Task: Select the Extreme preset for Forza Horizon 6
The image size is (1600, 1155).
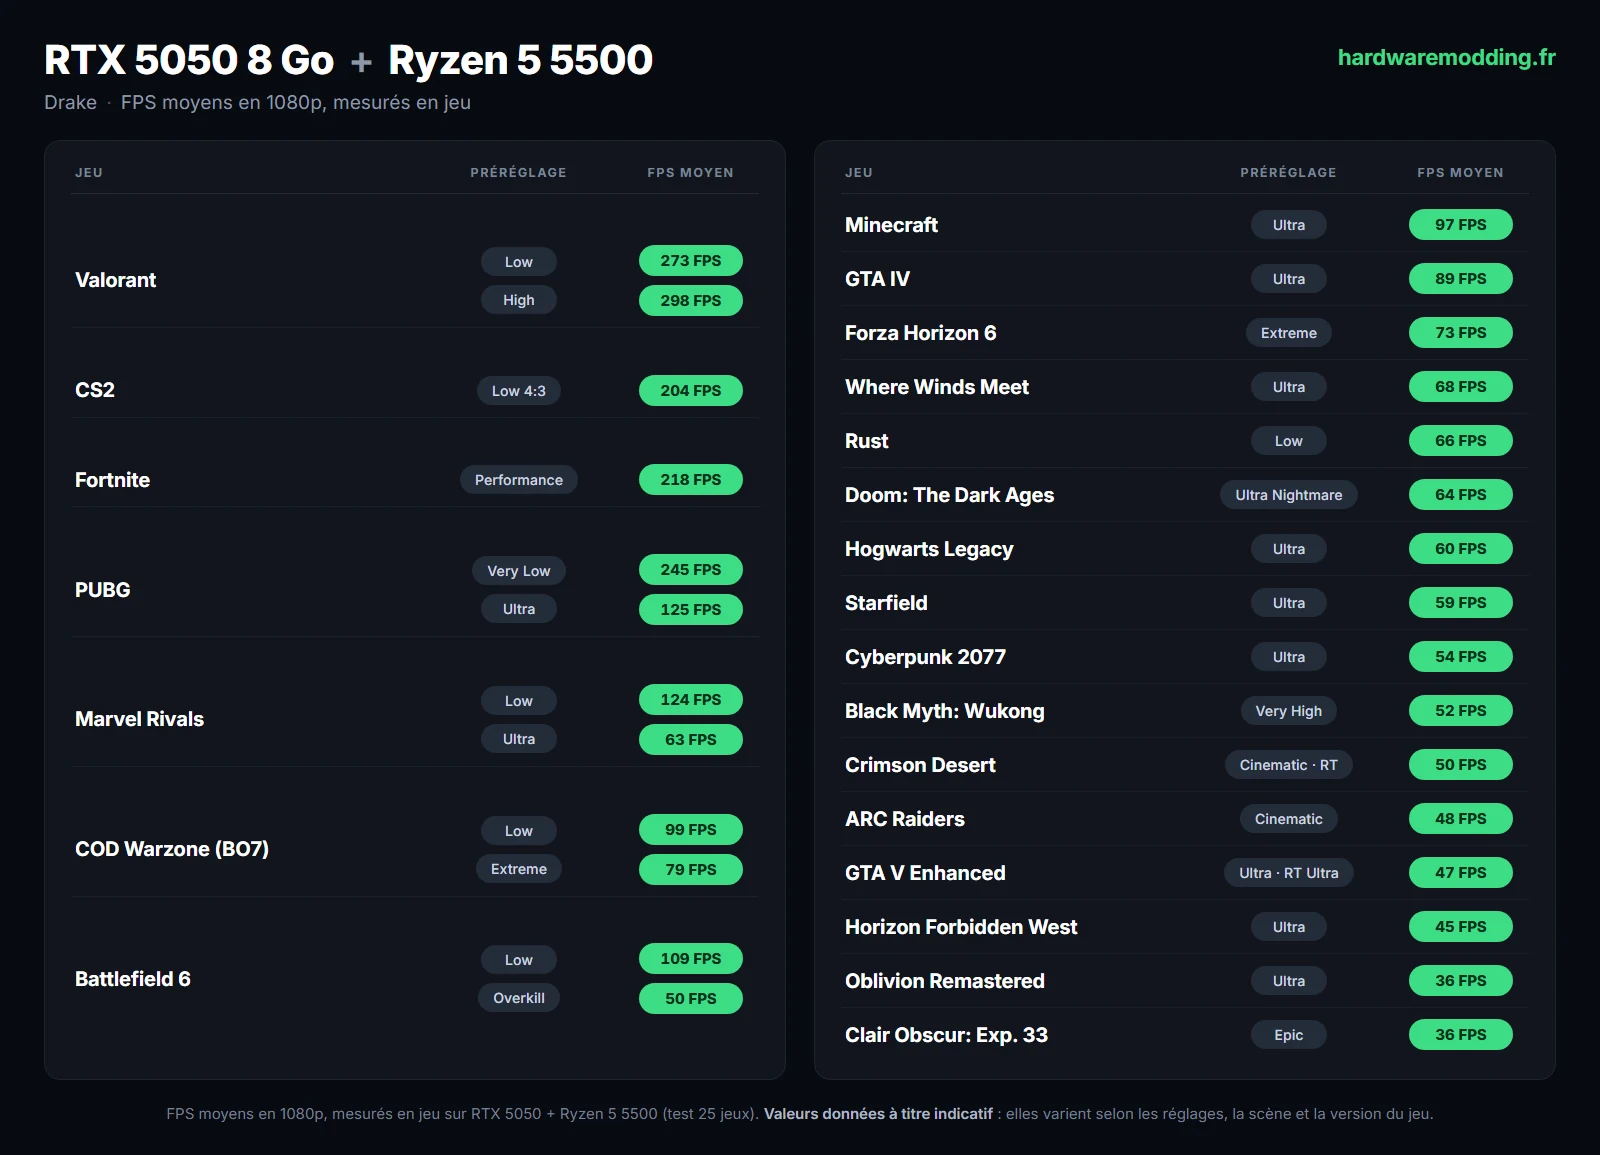Action: pos(1289,333)
